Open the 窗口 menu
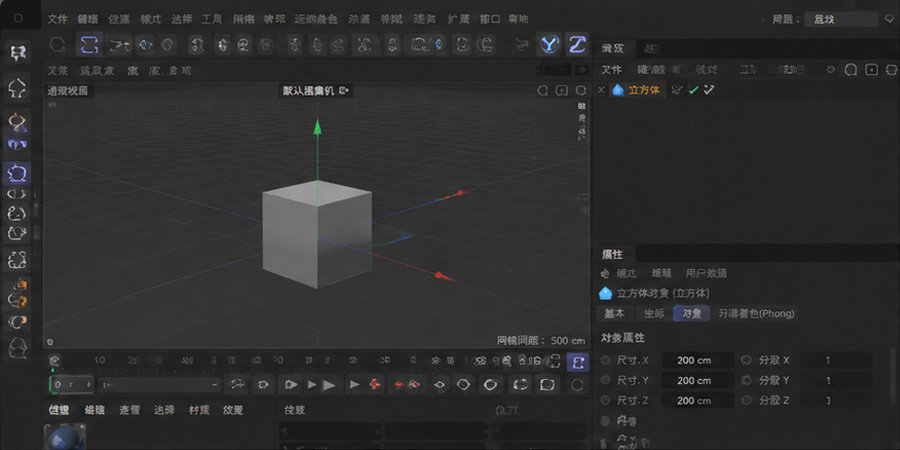This screenshot has height=450, width=900. coord(490,19)
